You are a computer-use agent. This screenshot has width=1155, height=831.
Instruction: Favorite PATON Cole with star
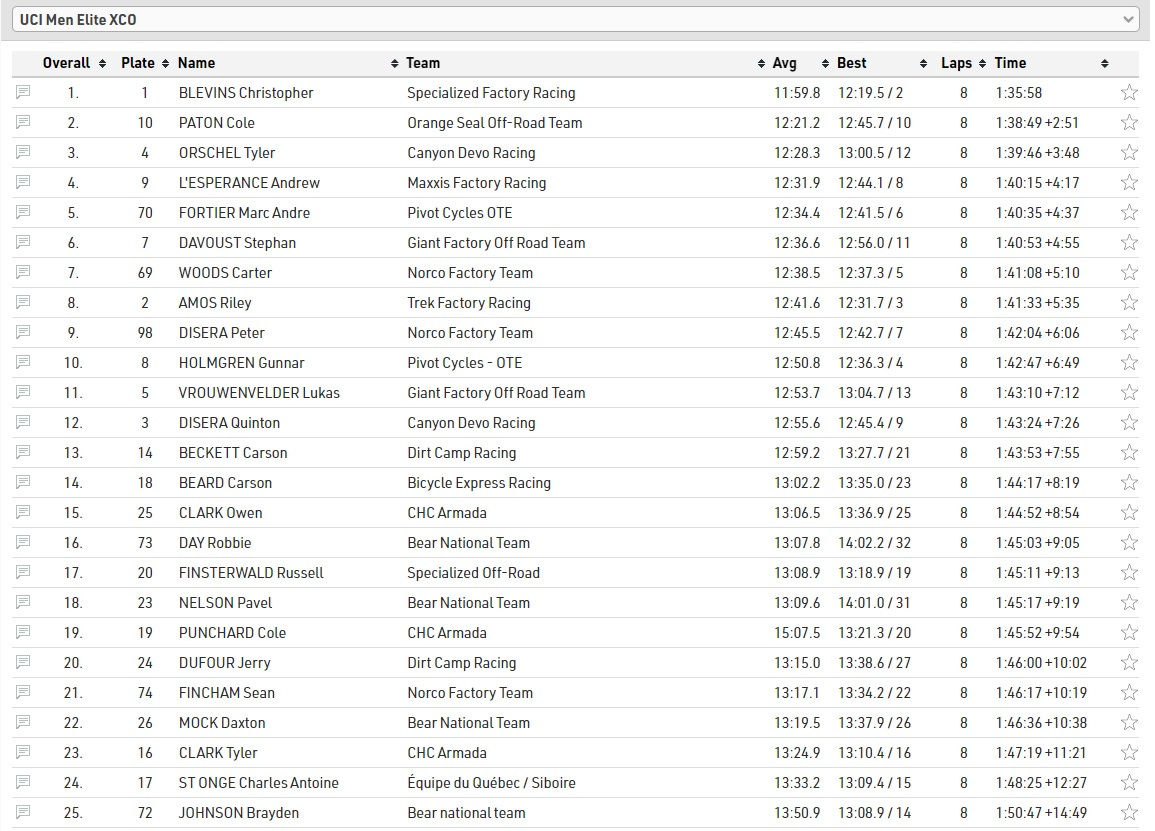(1128, 123)
